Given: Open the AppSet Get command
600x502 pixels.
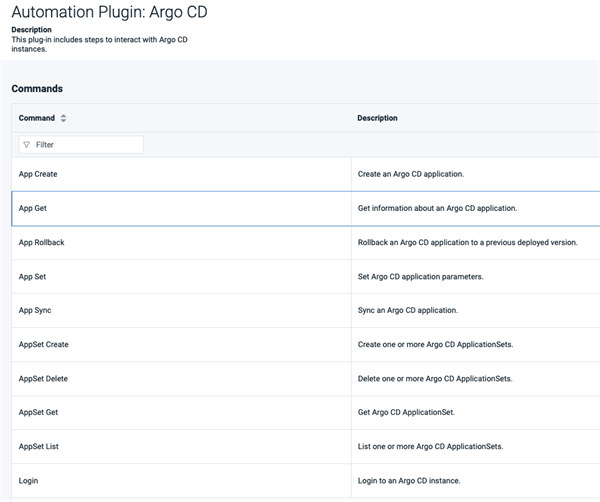Looking at the screenshot, I should [38, 412].
